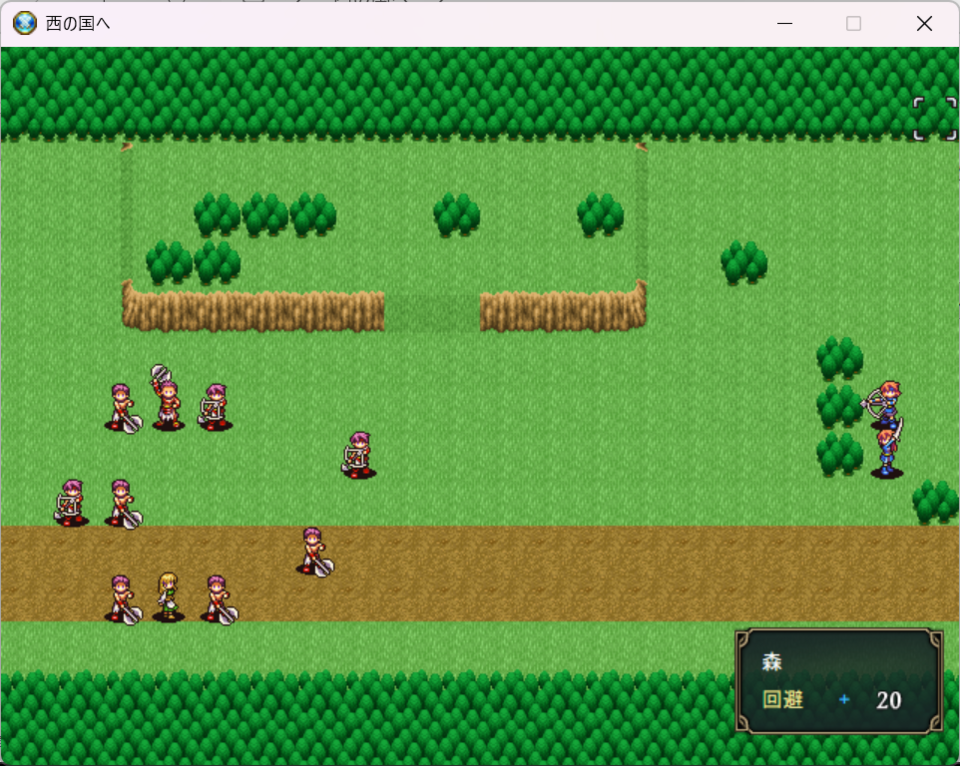Click the white bracket map cursor

[x=935, y=118]
